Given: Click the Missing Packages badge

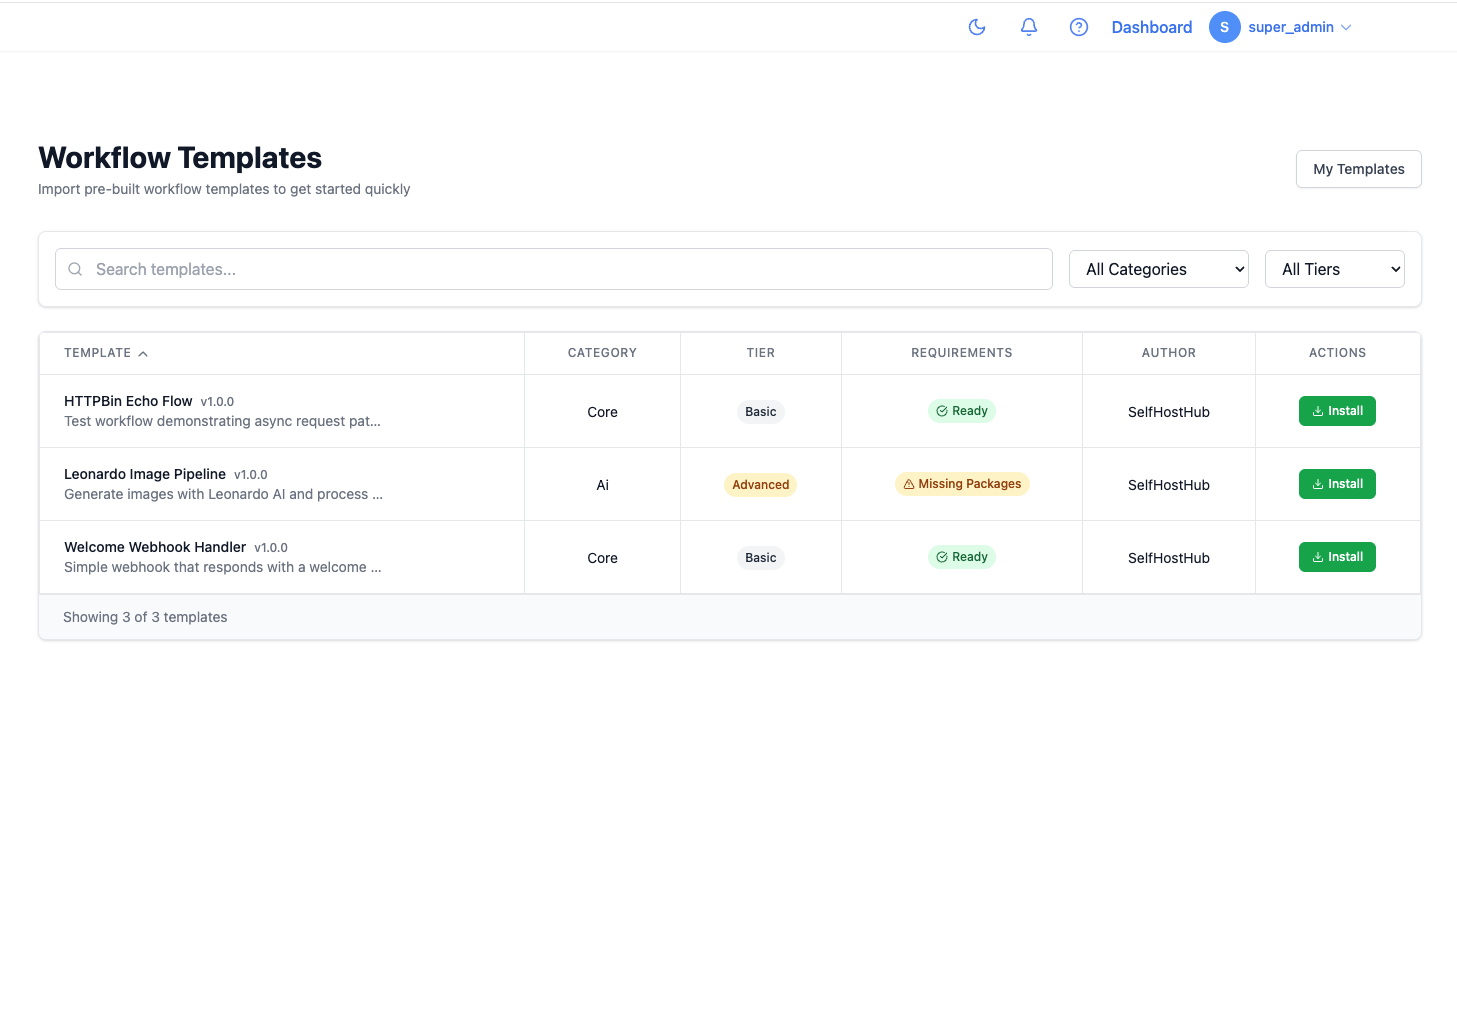Looking at the screenshot, I should pos(962,483).
